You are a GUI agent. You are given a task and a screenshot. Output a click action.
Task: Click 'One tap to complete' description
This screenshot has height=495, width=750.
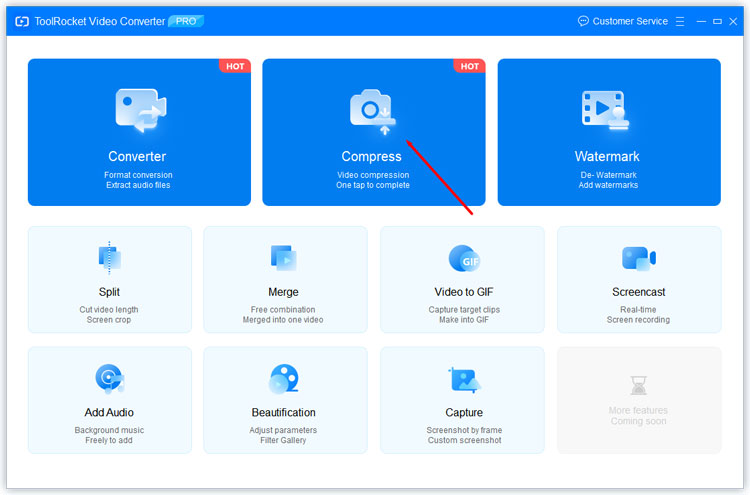point(373,185)
